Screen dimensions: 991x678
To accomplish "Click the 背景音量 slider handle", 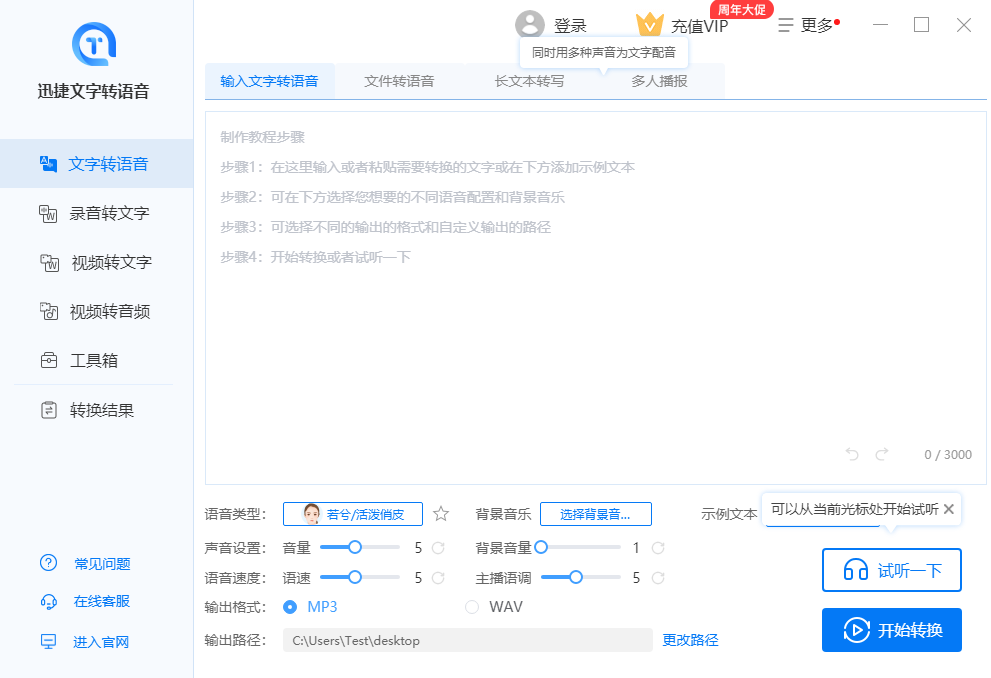I will click(541, 547).
